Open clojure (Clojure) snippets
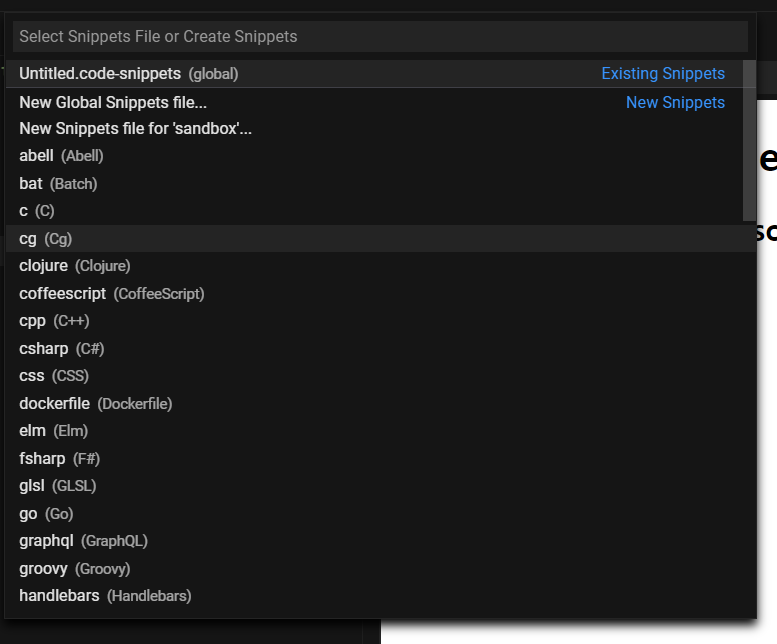Screen dimensions: 777x644 coord(74,266)
